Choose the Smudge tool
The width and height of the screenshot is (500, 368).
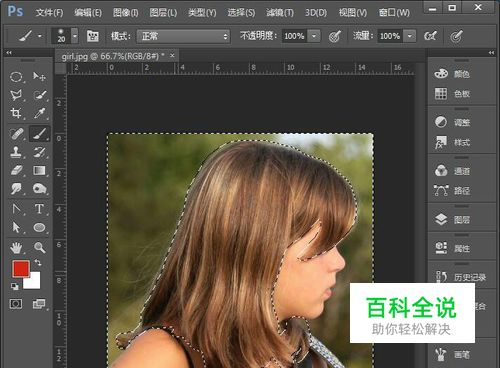16,189
